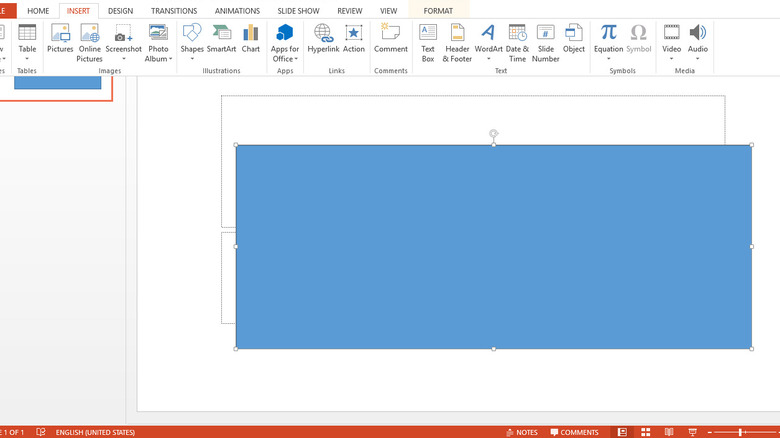Click English (United States) language button
The image size is (780, 438).
[x=95, y=432]
